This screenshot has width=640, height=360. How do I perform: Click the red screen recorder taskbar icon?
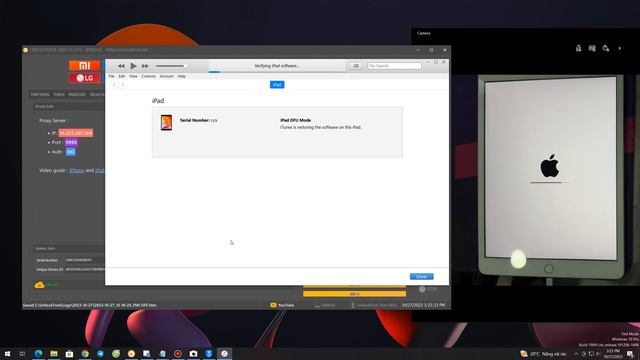pos(178,353)
